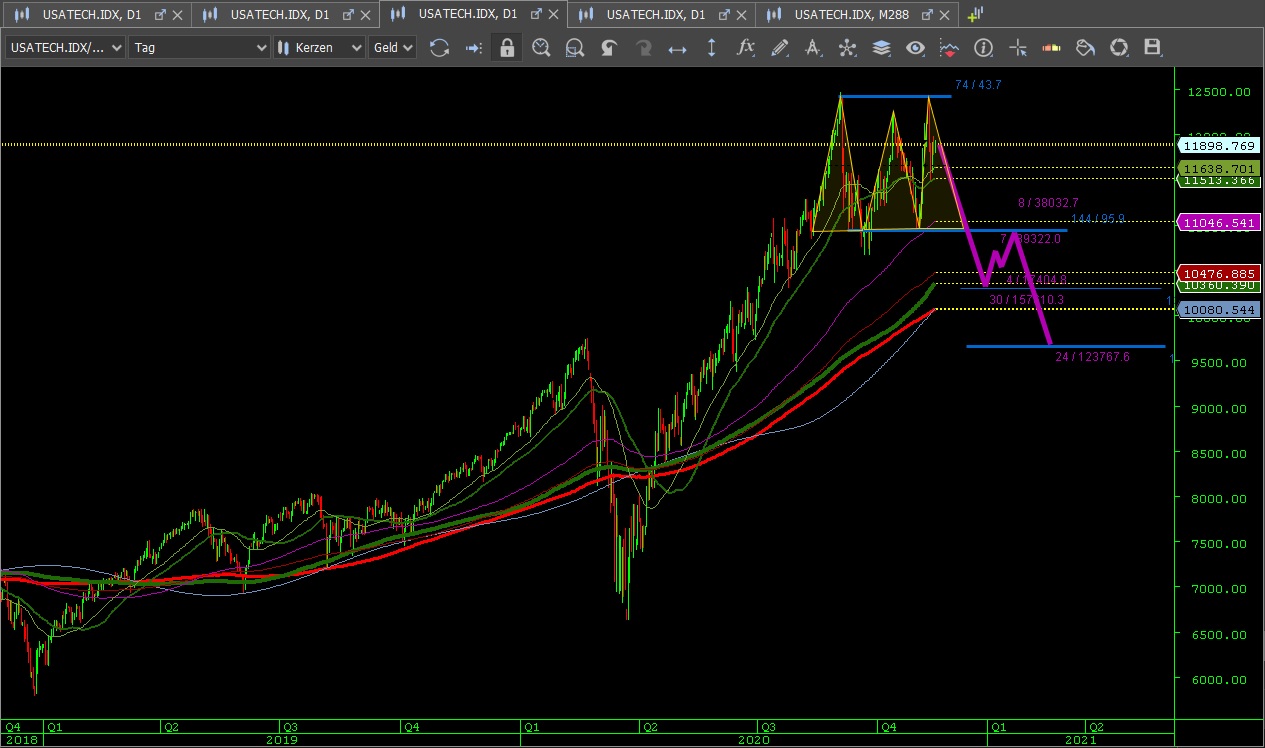The height and width of the screenshot is (748, 1265).
Task: Click the greyed redo arrow icon
Action: [643, 47]
